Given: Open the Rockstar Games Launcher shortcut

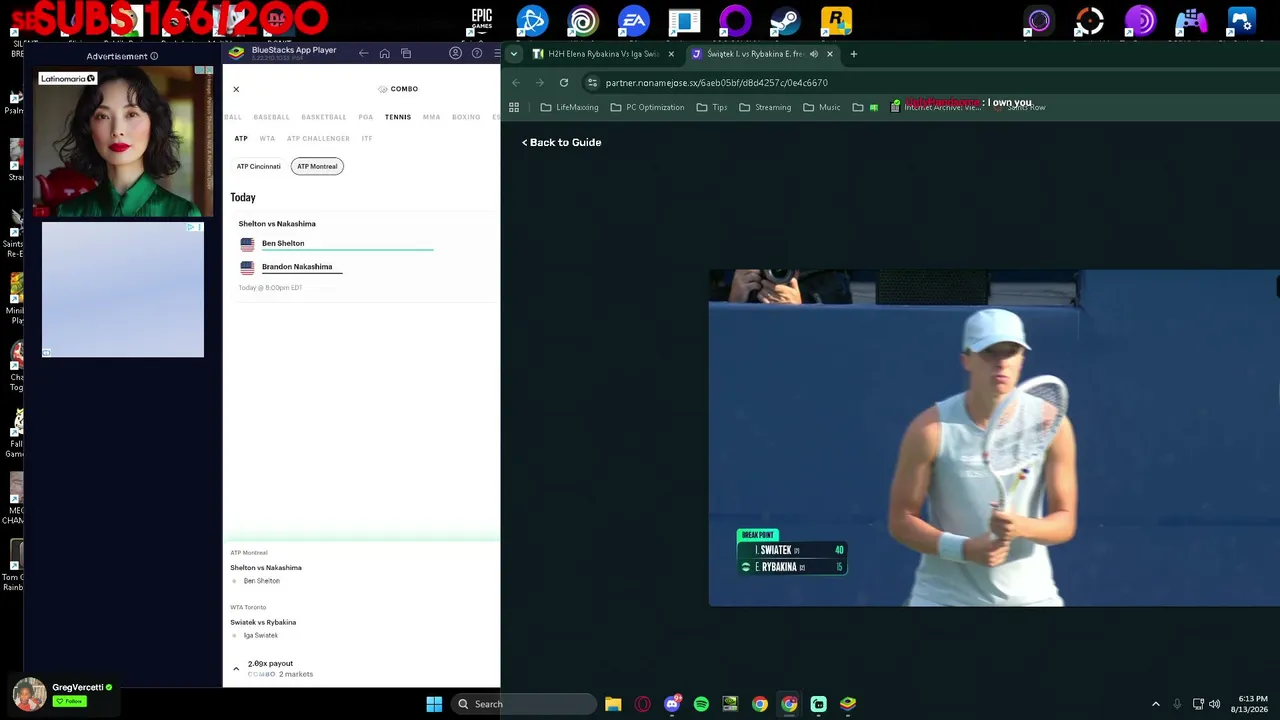Looking at the screenshot, I should coord(836,21).
